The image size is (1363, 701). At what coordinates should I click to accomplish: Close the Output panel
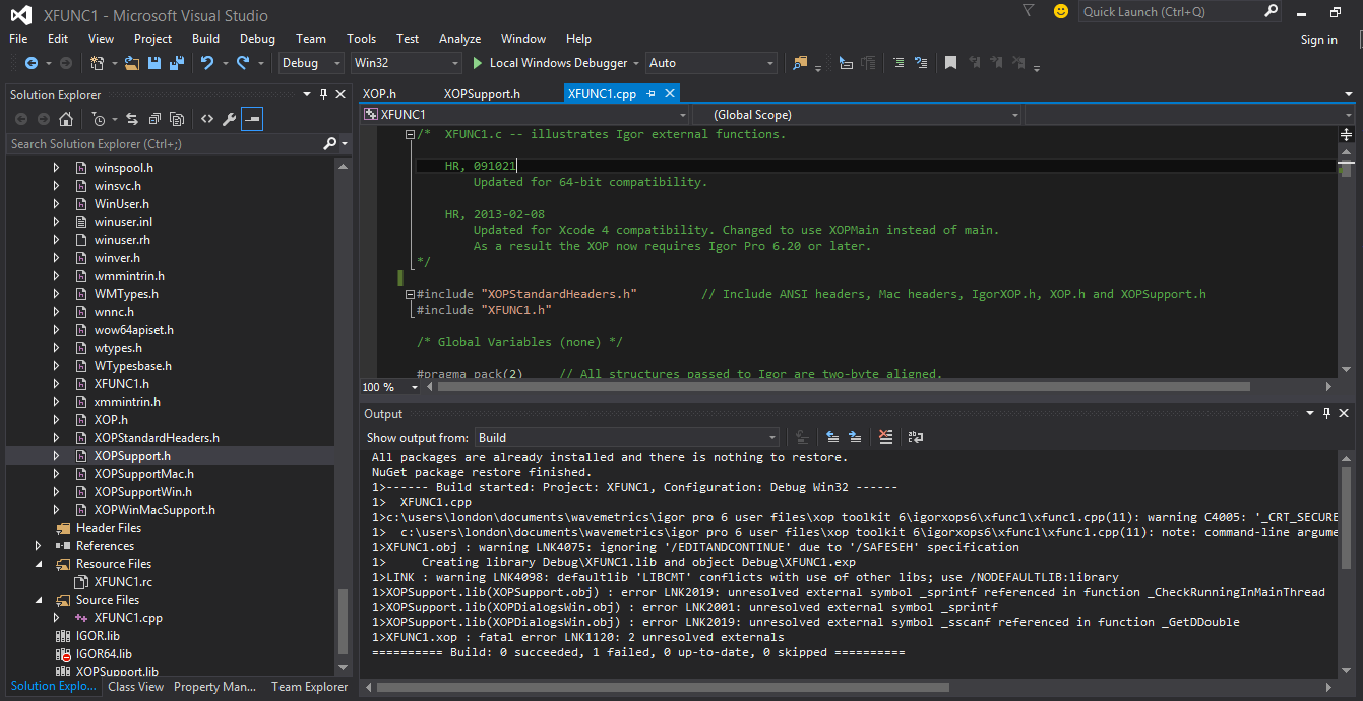coord(1345,413)
